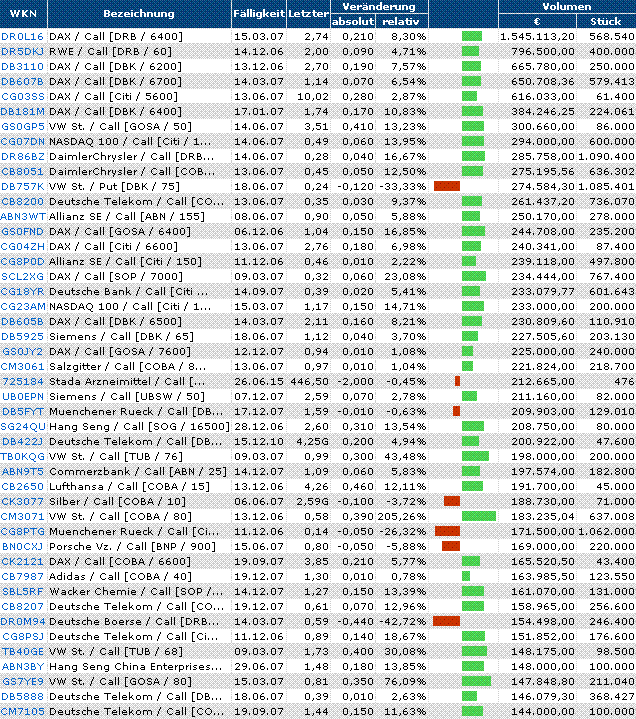Open WKN link CG07DN
Image resolution: width=636 pixels, height=719 pixels.
tap(23, 141)
